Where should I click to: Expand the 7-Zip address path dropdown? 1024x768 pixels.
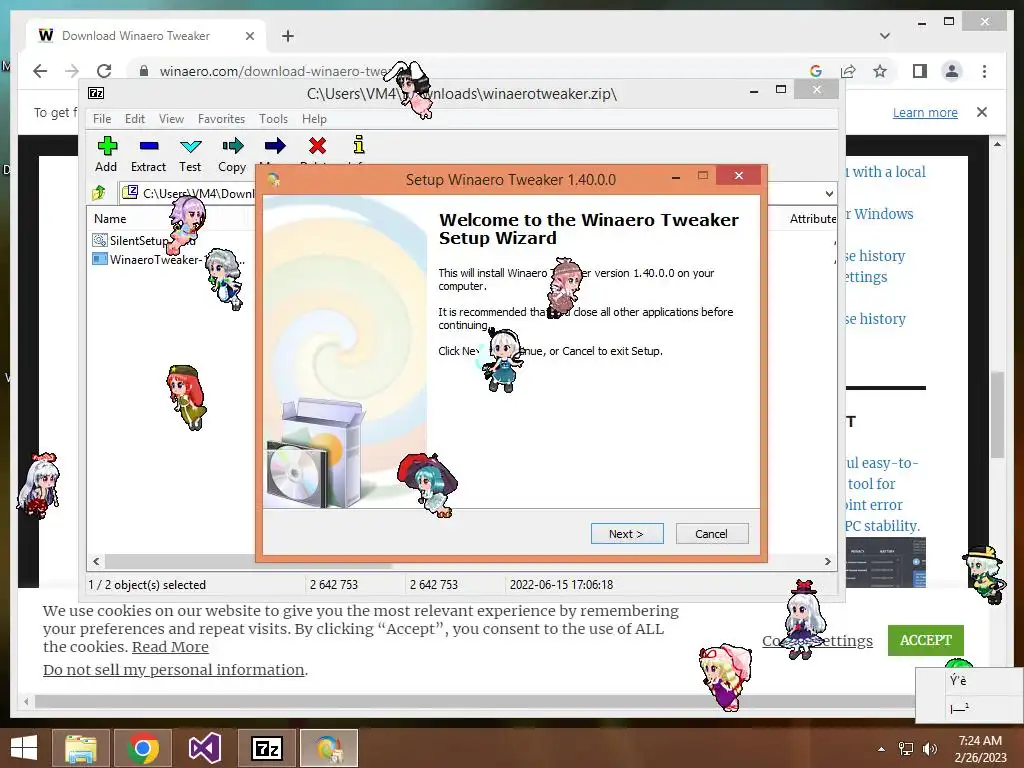click(x=829, y=193)
